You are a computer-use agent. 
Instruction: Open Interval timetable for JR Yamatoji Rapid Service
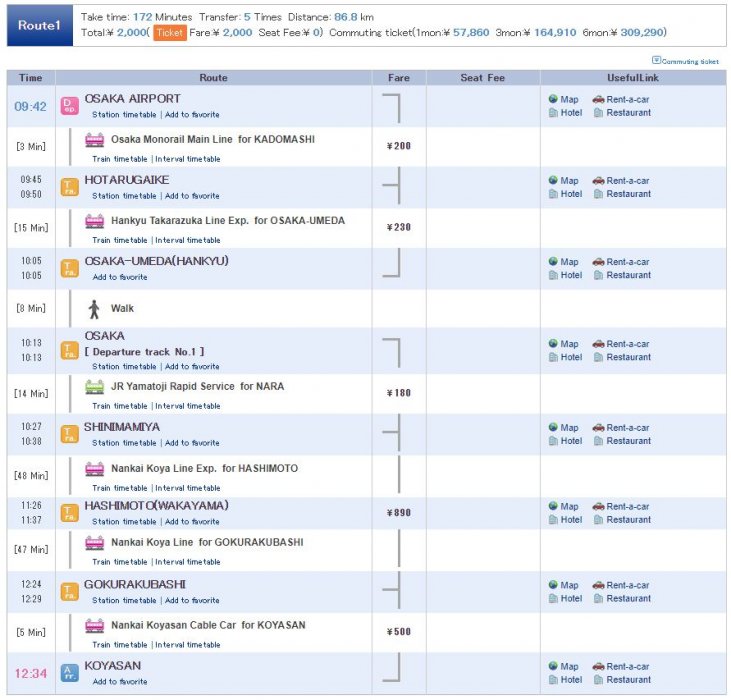[187, 406]
